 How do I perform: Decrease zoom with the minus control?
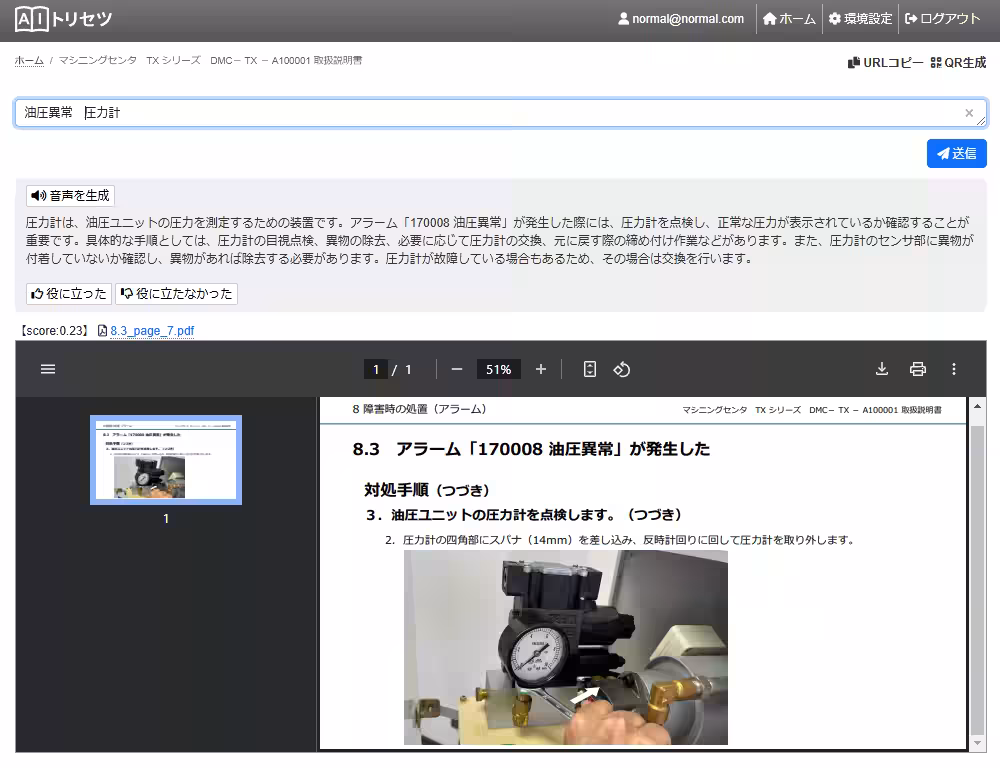click(456, 369)
